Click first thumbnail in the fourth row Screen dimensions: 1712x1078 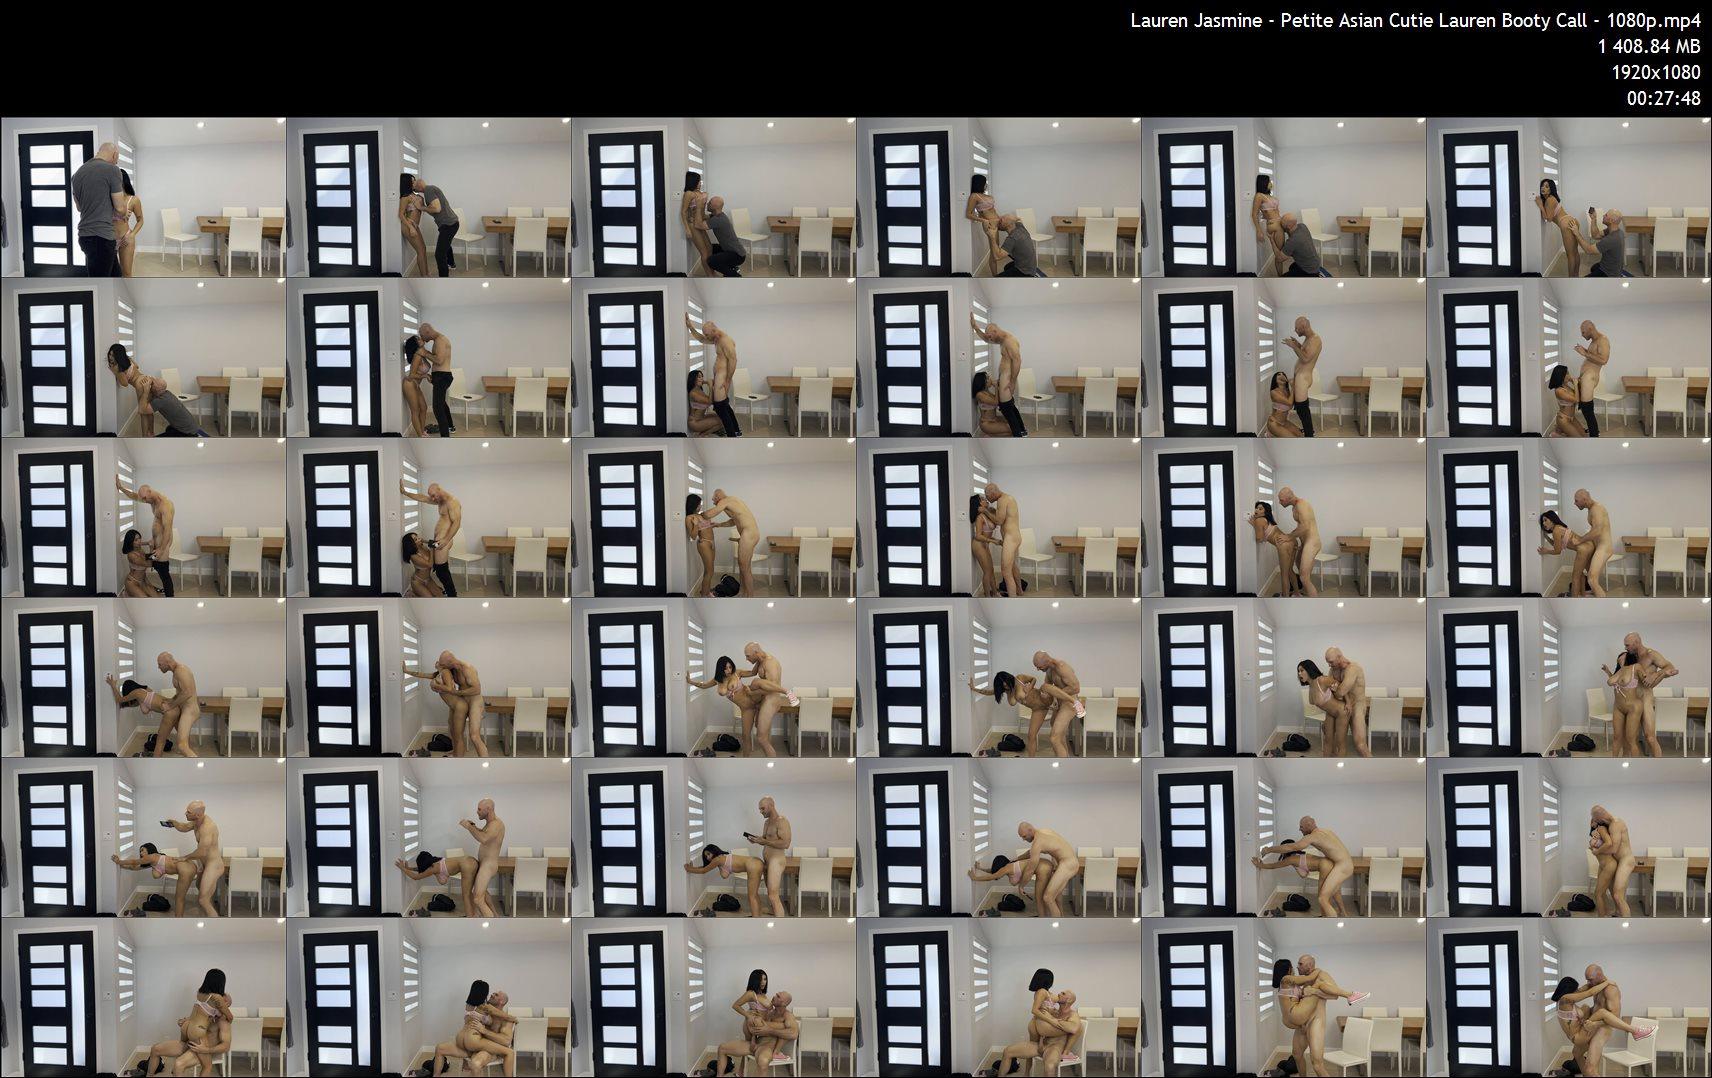143,677
